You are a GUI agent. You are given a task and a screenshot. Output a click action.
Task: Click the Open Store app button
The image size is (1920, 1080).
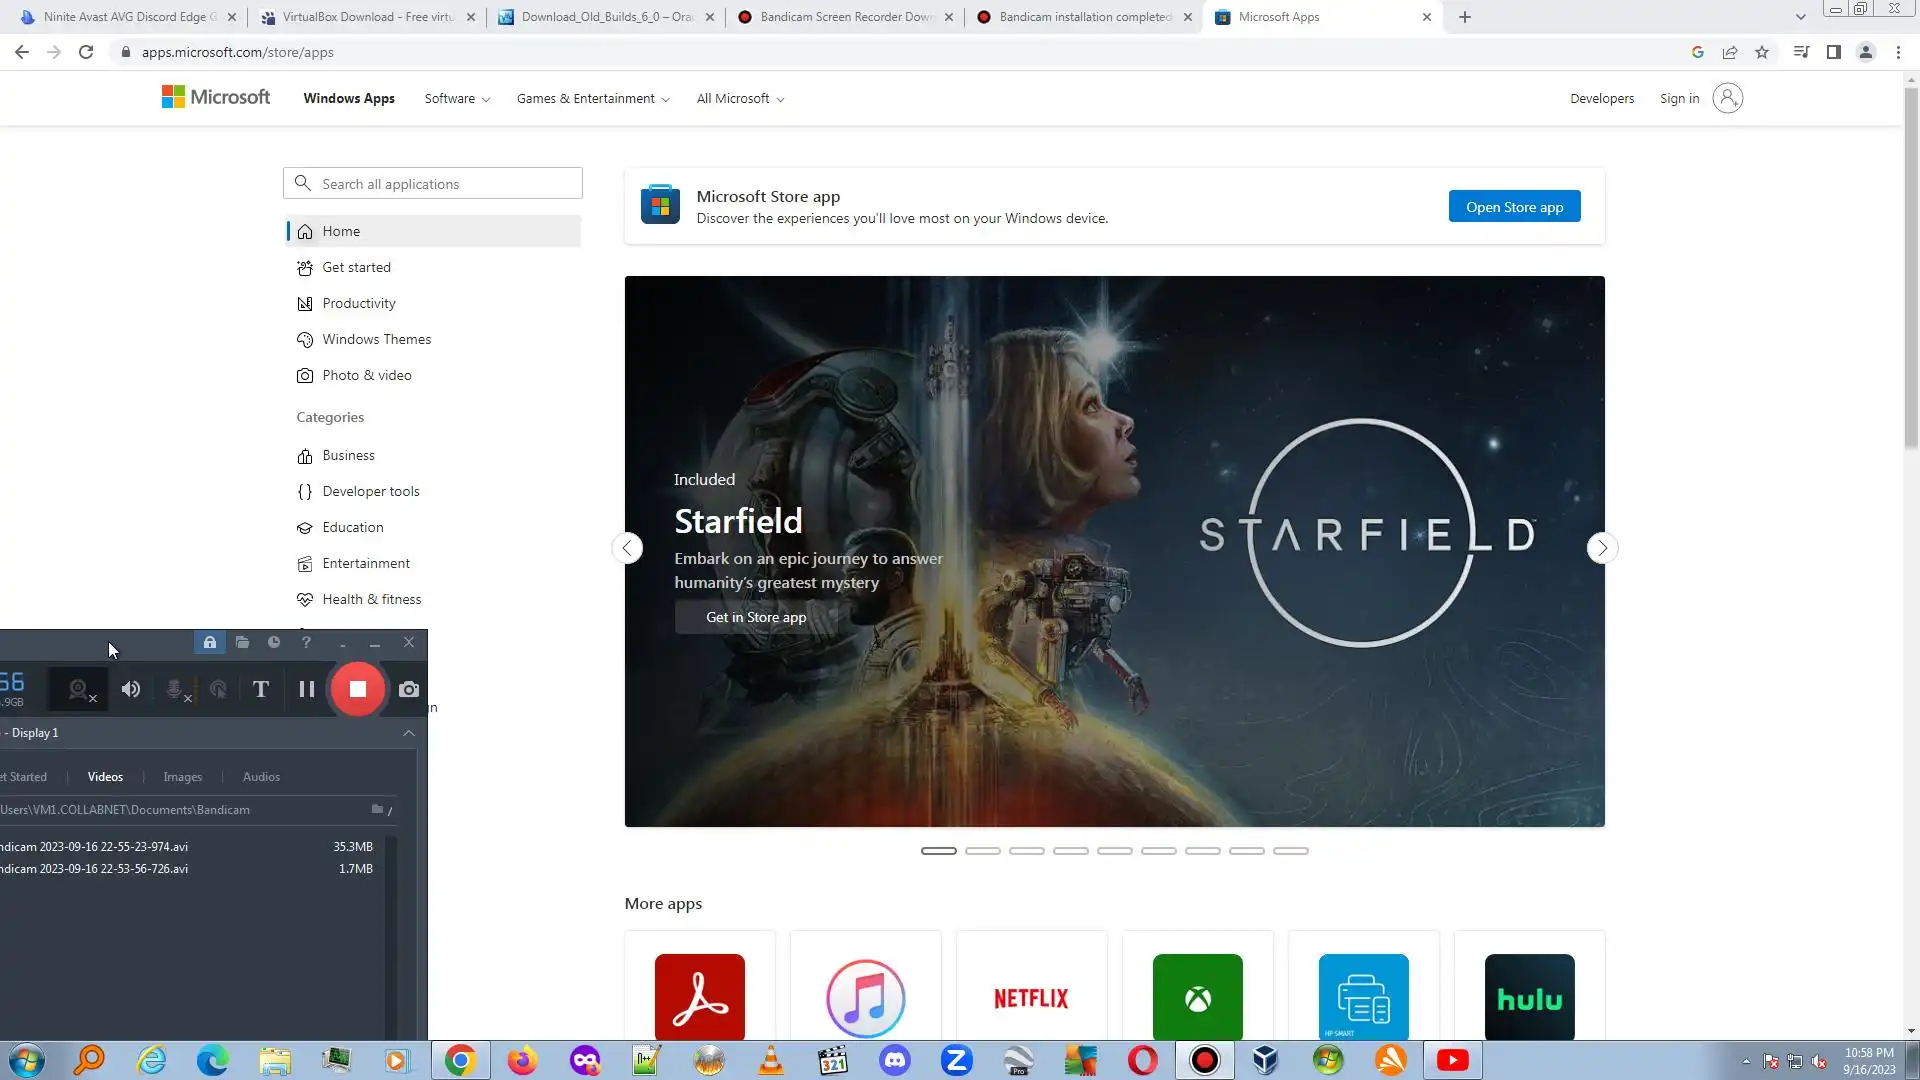click(1514, 207)
